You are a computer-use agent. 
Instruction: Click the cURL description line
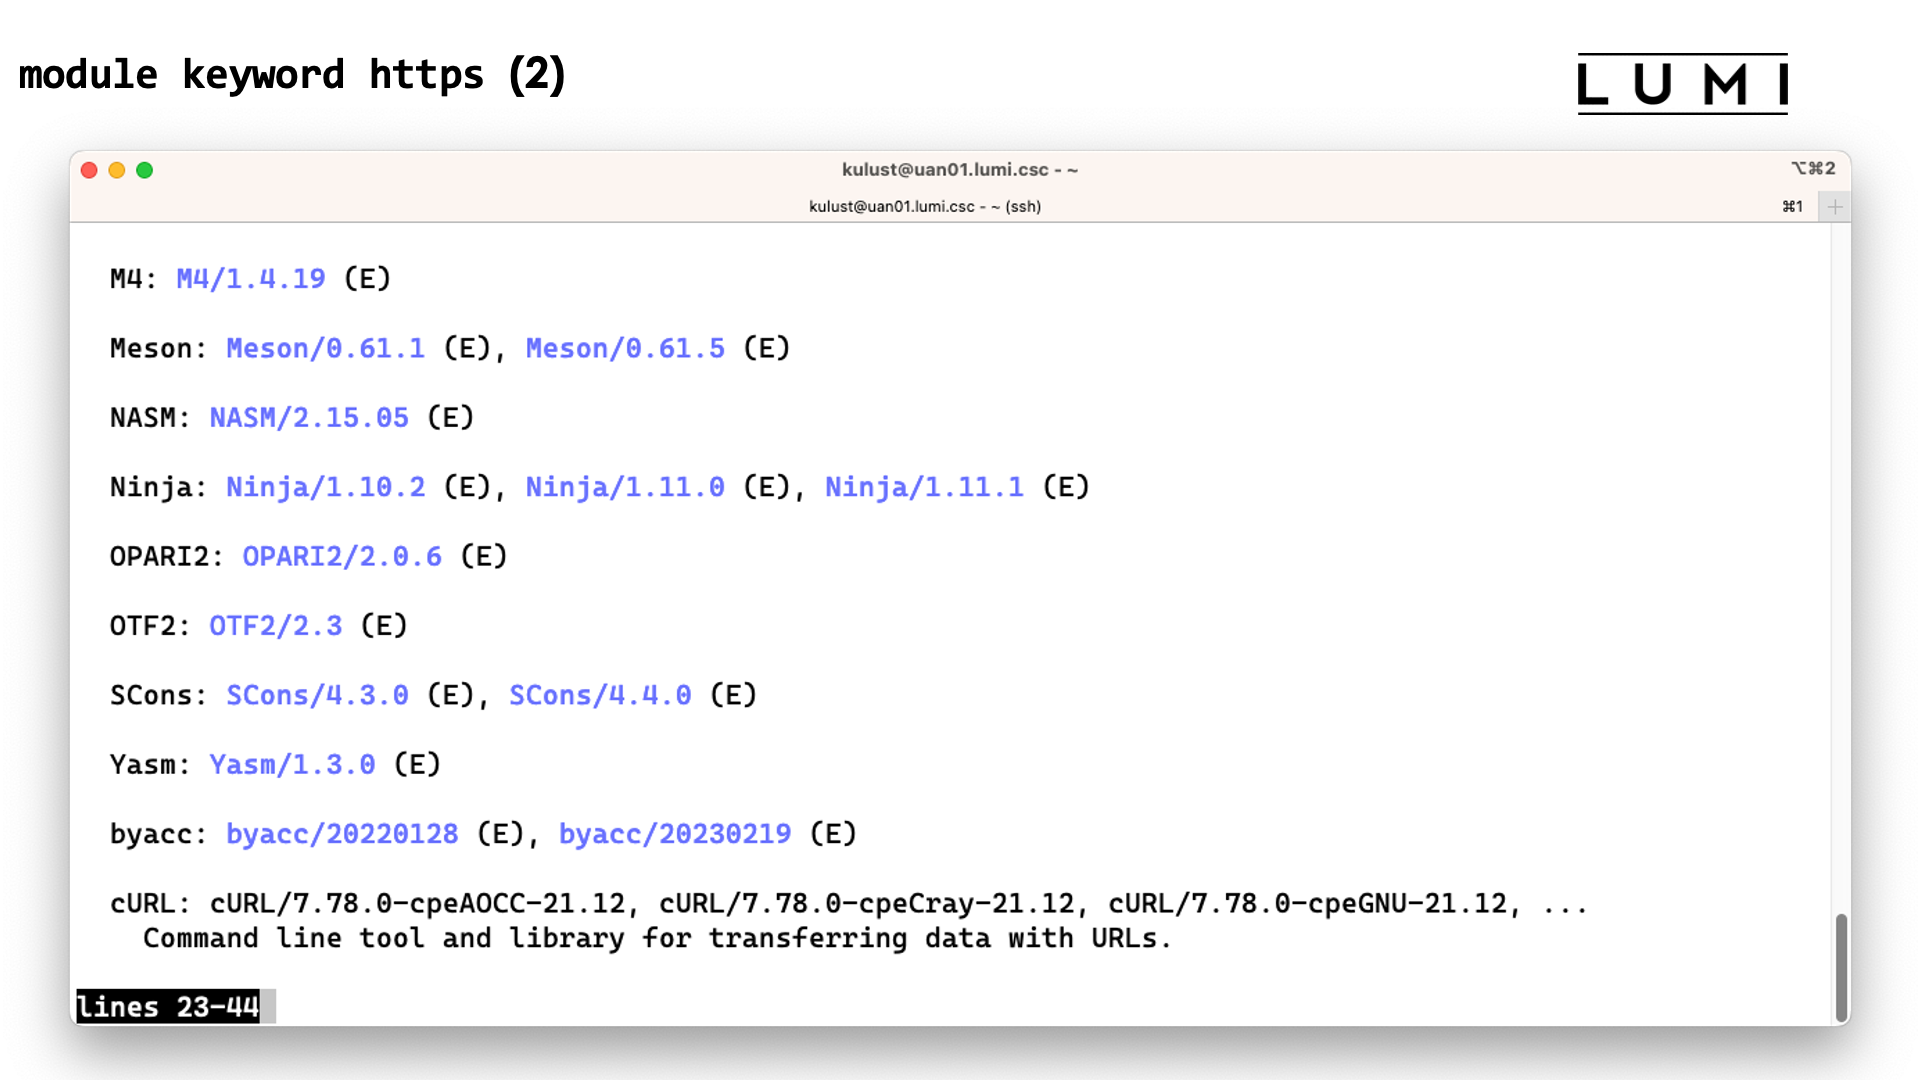tap(657, 939)
